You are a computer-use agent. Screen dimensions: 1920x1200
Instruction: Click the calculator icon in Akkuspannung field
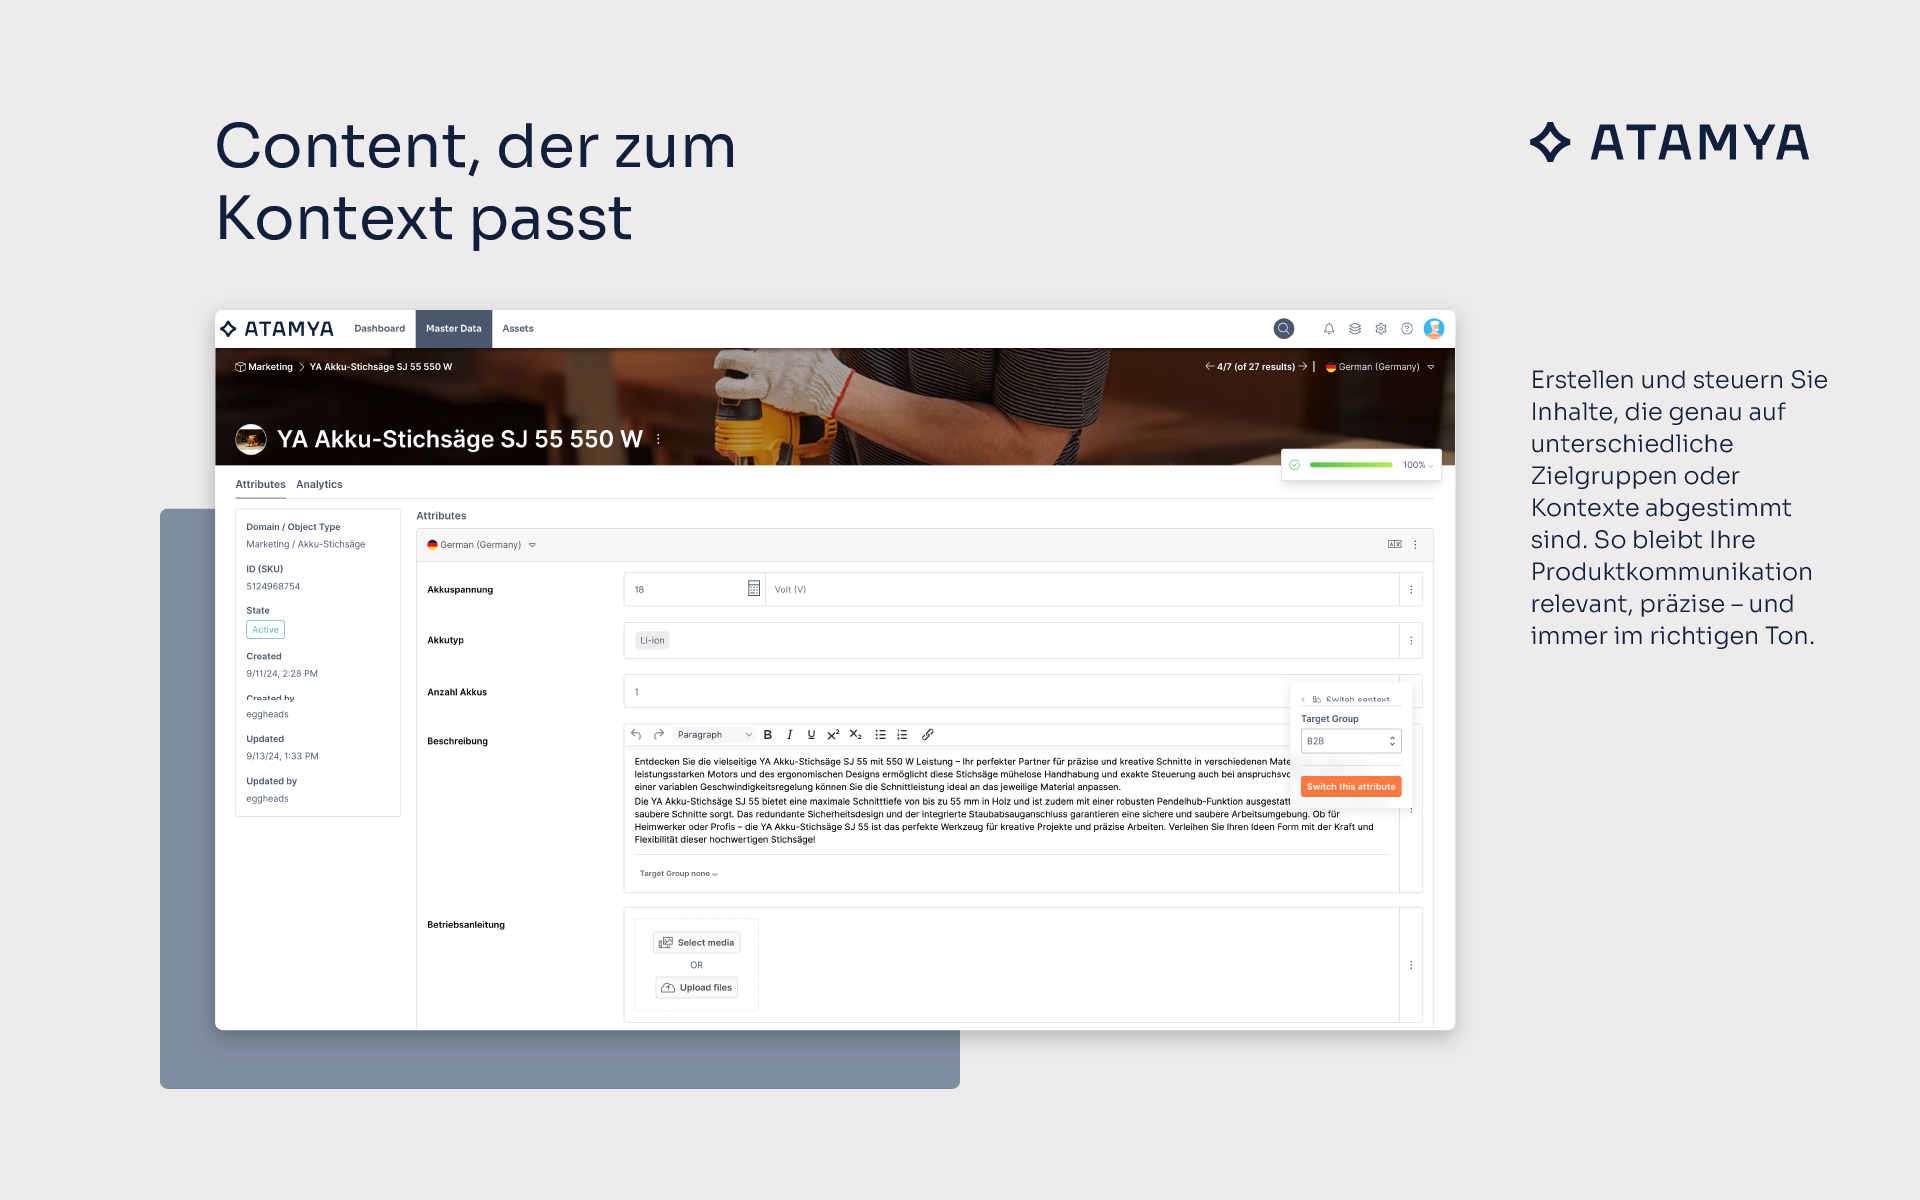click(754, 589)
